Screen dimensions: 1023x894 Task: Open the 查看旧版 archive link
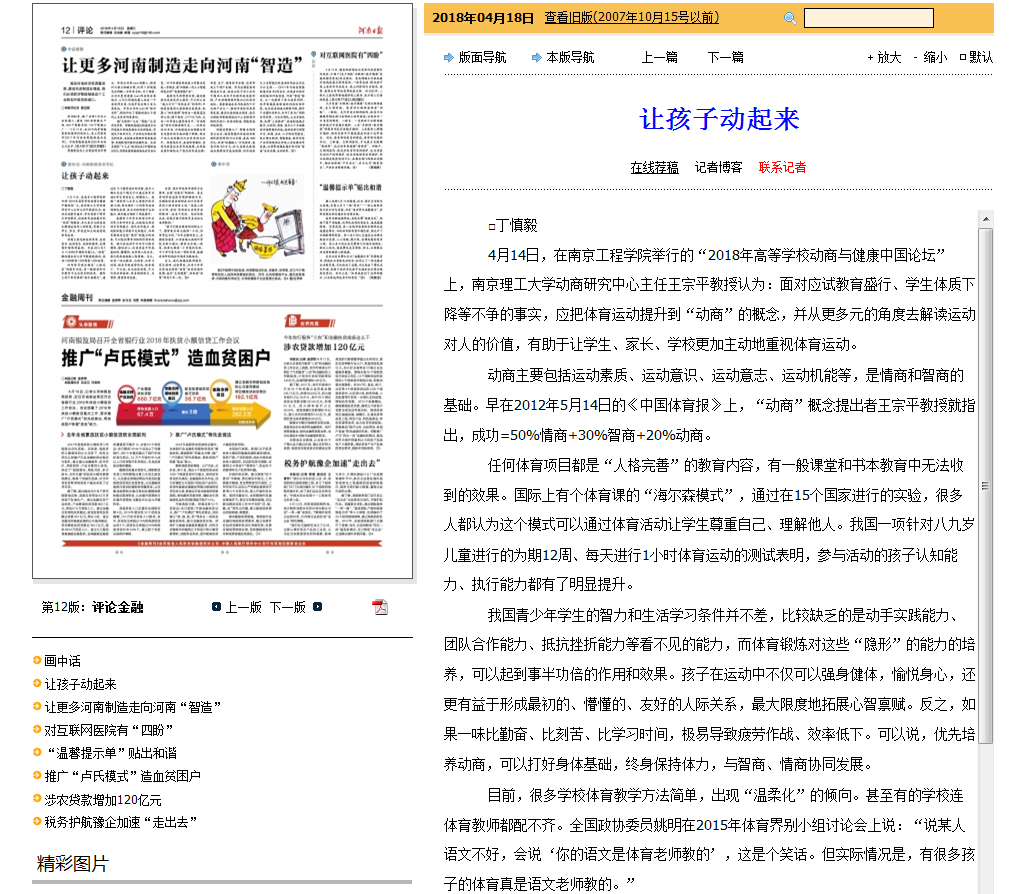(631, 18)
